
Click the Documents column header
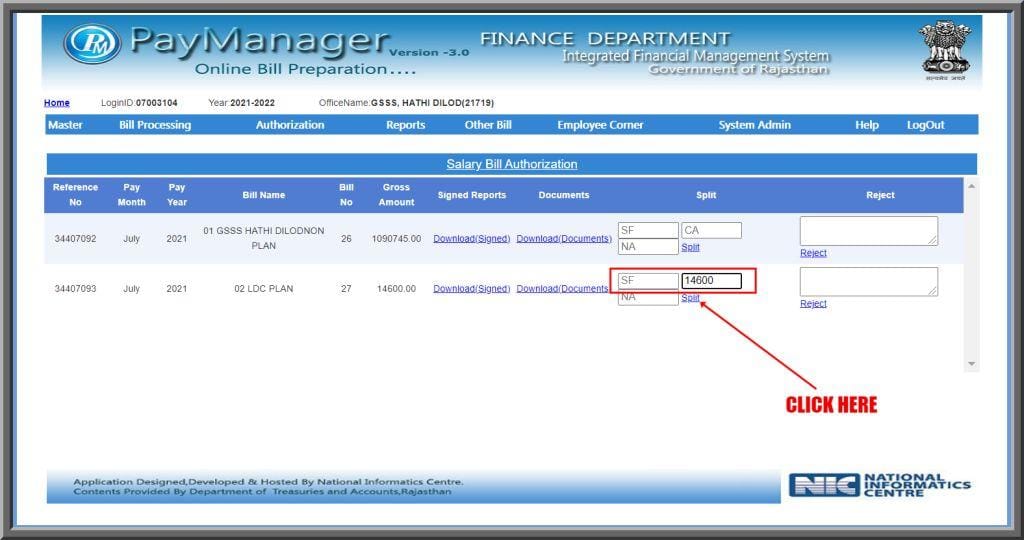coord(564,195)
